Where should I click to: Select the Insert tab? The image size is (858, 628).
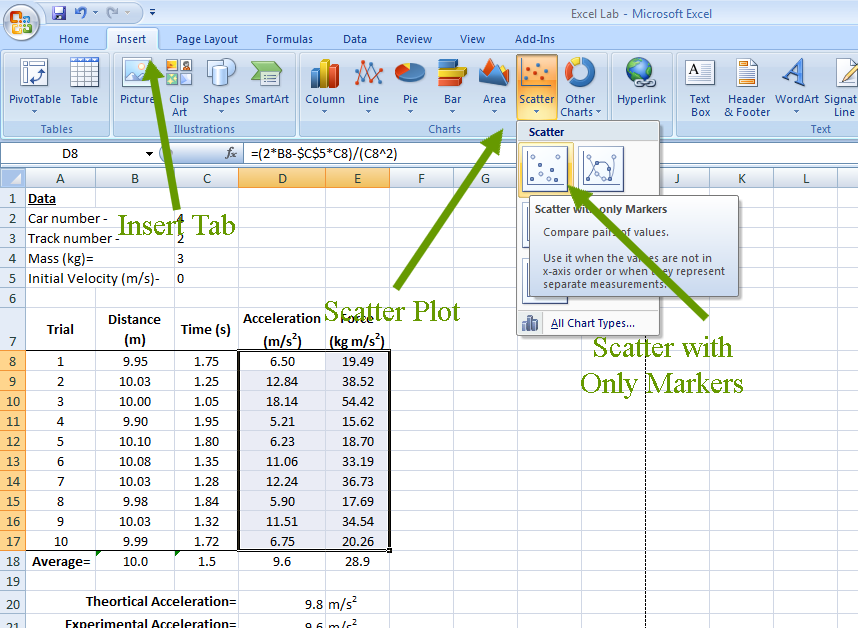tap(131, 39)
